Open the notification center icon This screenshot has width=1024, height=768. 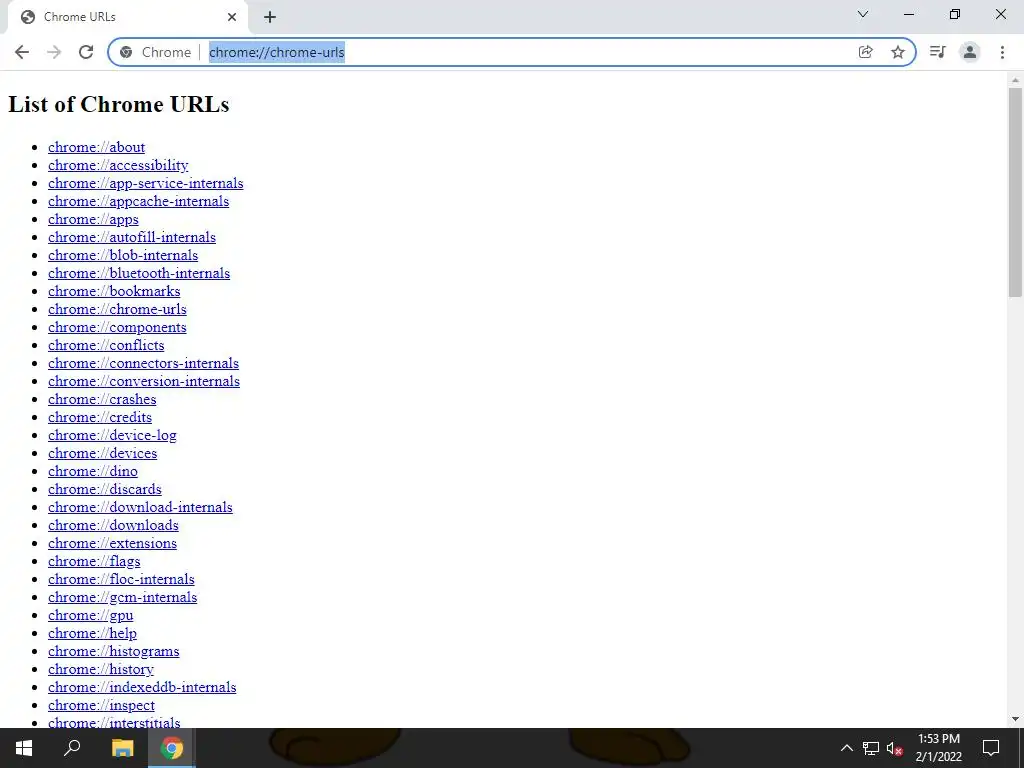coord(991,748)
